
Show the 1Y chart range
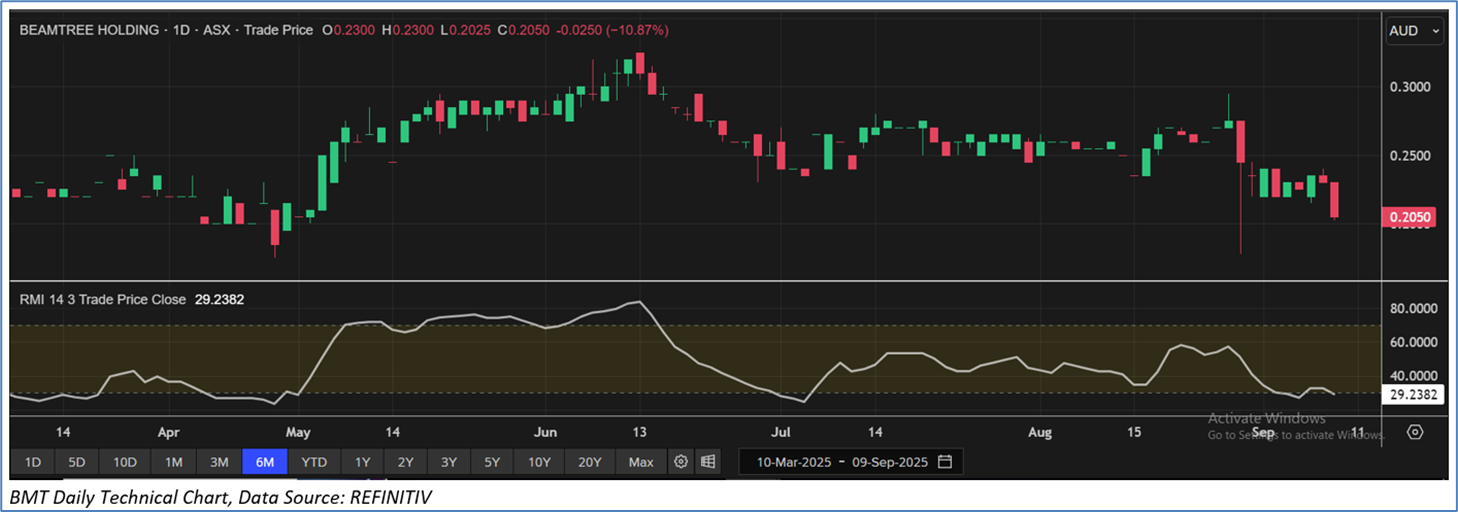[362, 462]
